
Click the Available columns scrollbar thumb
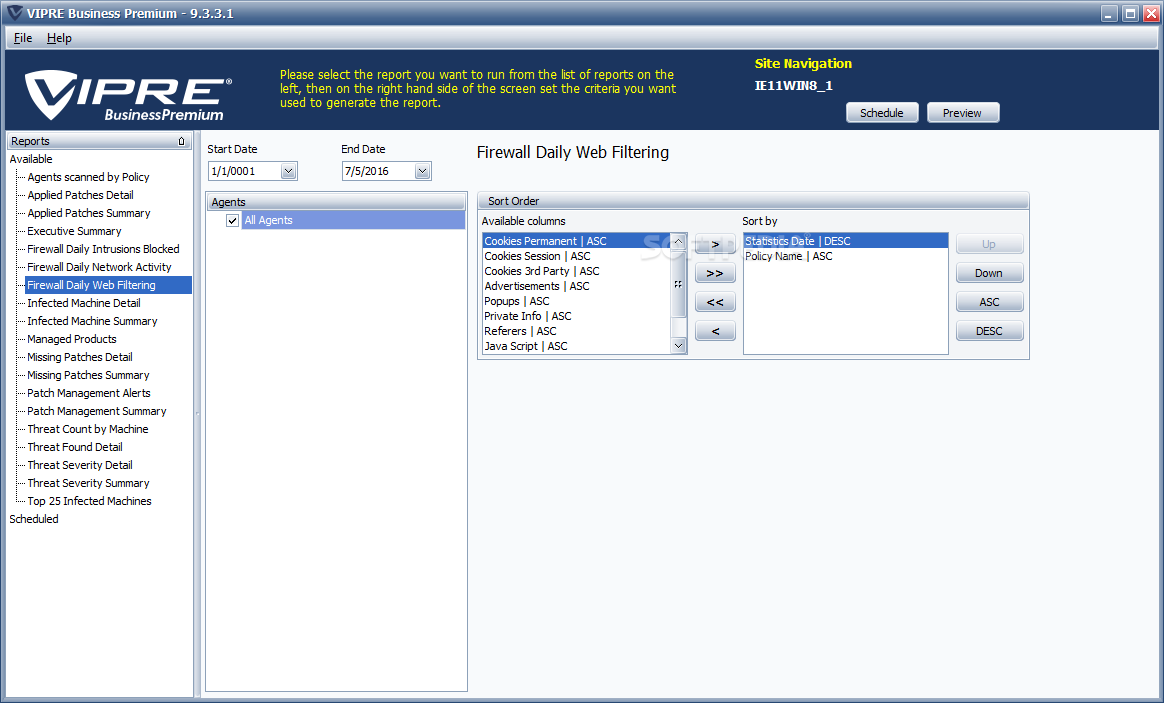click(678, 284)
